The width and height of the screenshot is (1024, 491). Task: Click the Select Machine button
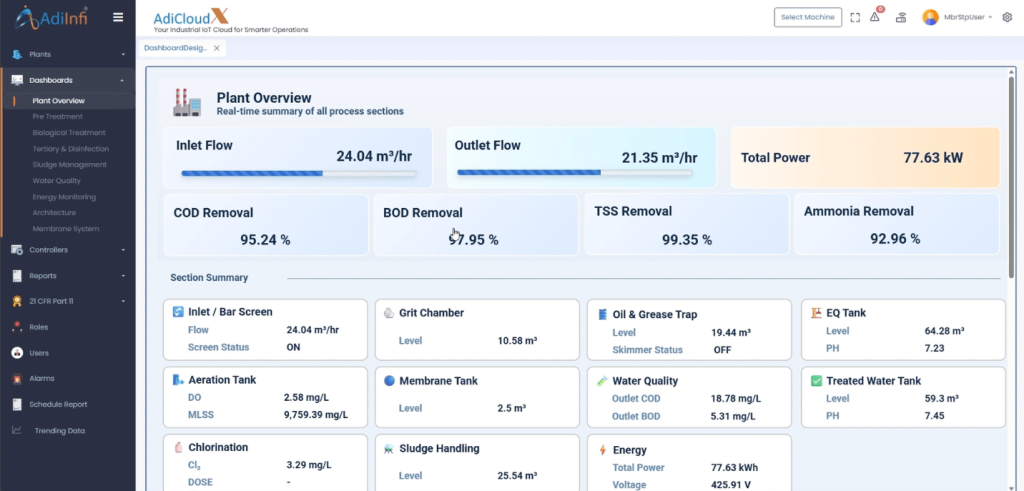point(808,18)
